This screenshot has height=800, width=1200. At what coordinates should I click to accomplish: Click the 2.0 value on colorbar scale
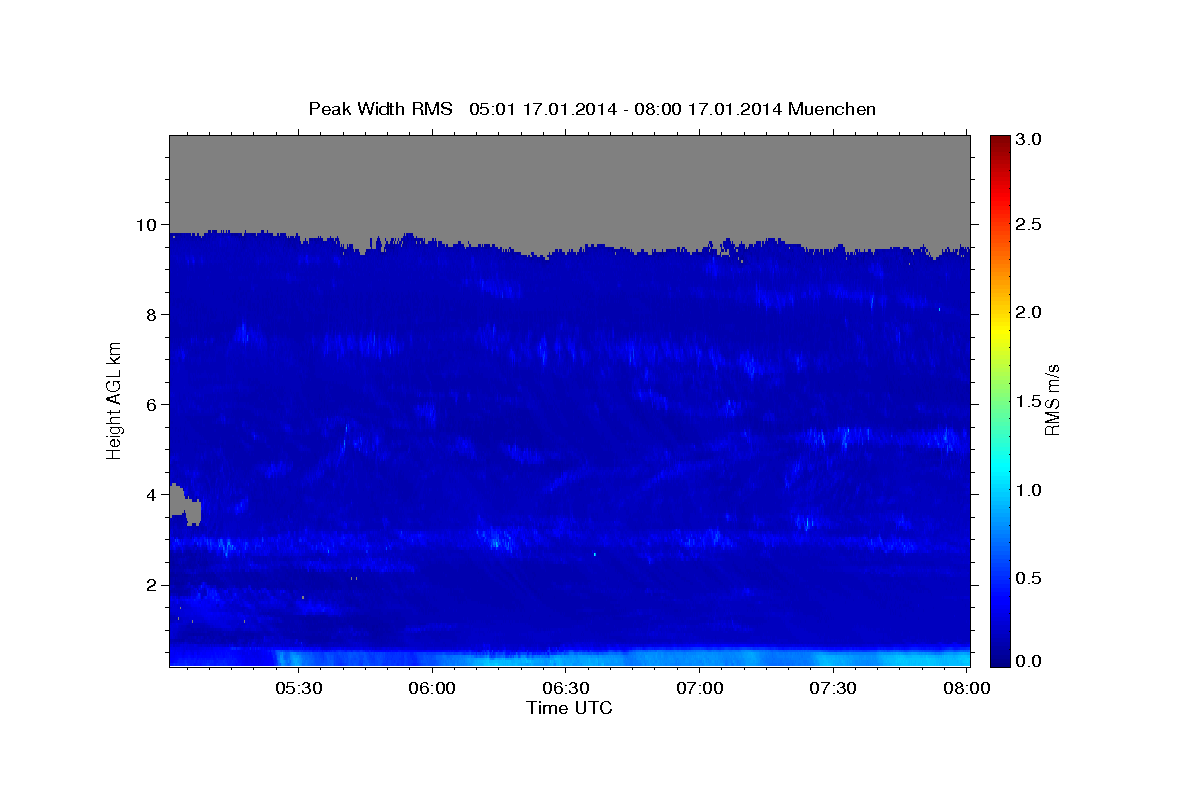point(1030,313)
